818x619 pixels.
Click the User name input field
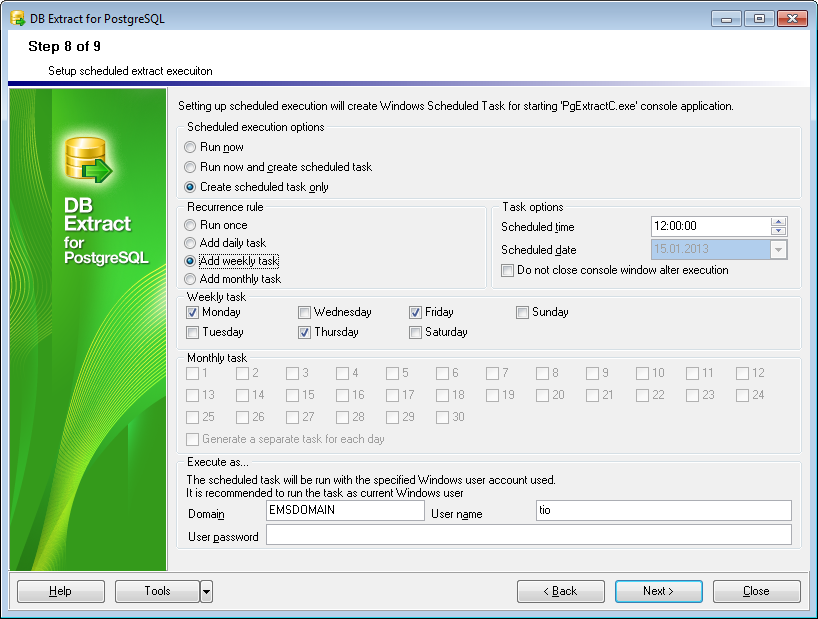coord(664,511)
